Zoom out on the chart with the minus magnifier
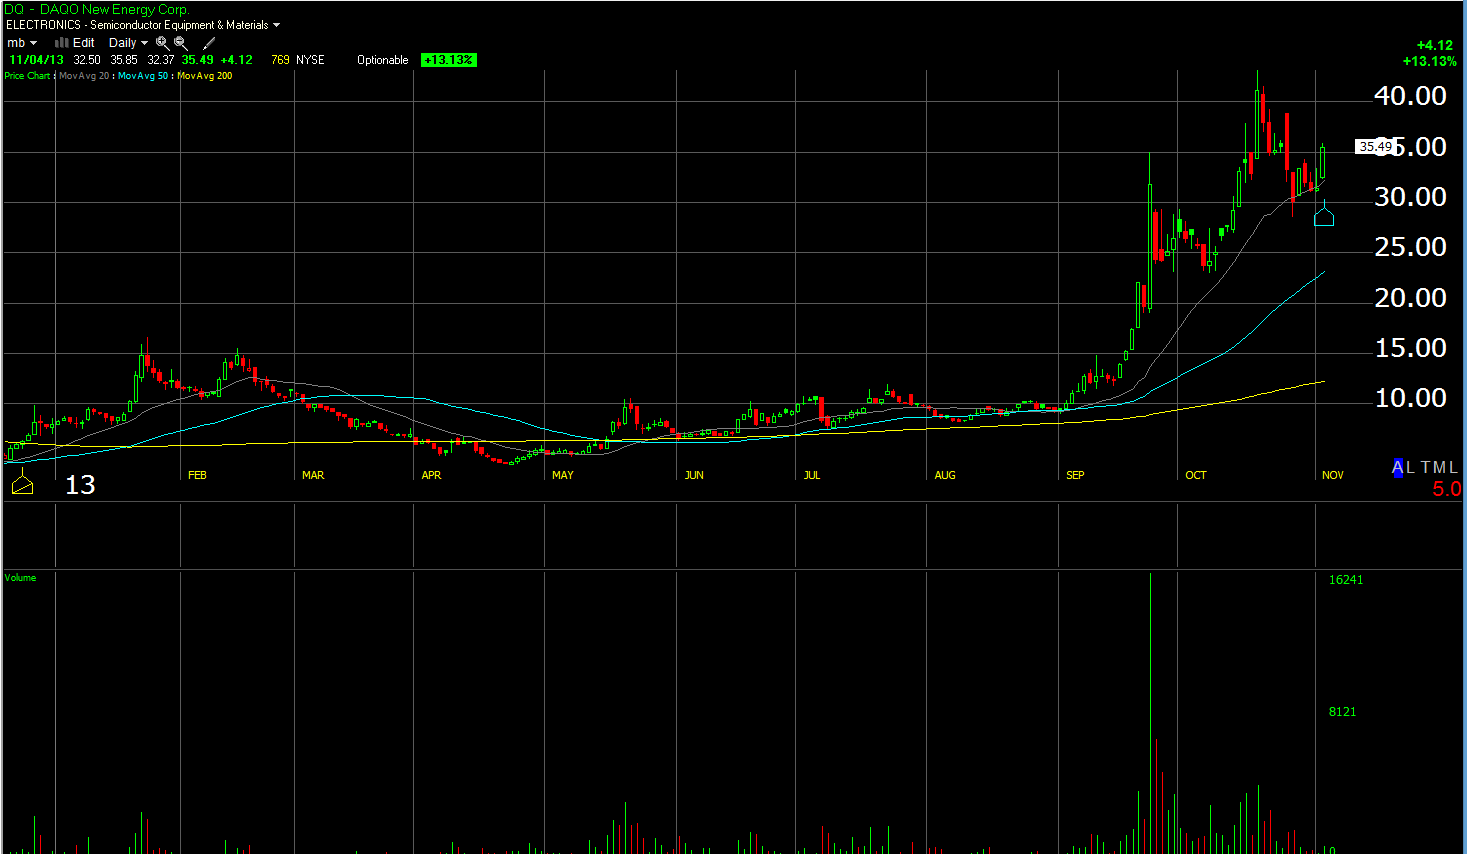This screenshot has height=854, width=1467. point(181,43)
